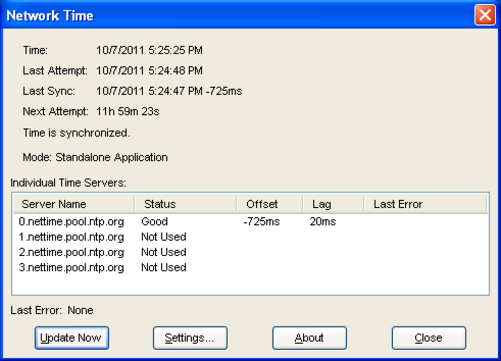Sort by the Status column header
This screenshot has width=501, height=361.
[x=186, y=204]
